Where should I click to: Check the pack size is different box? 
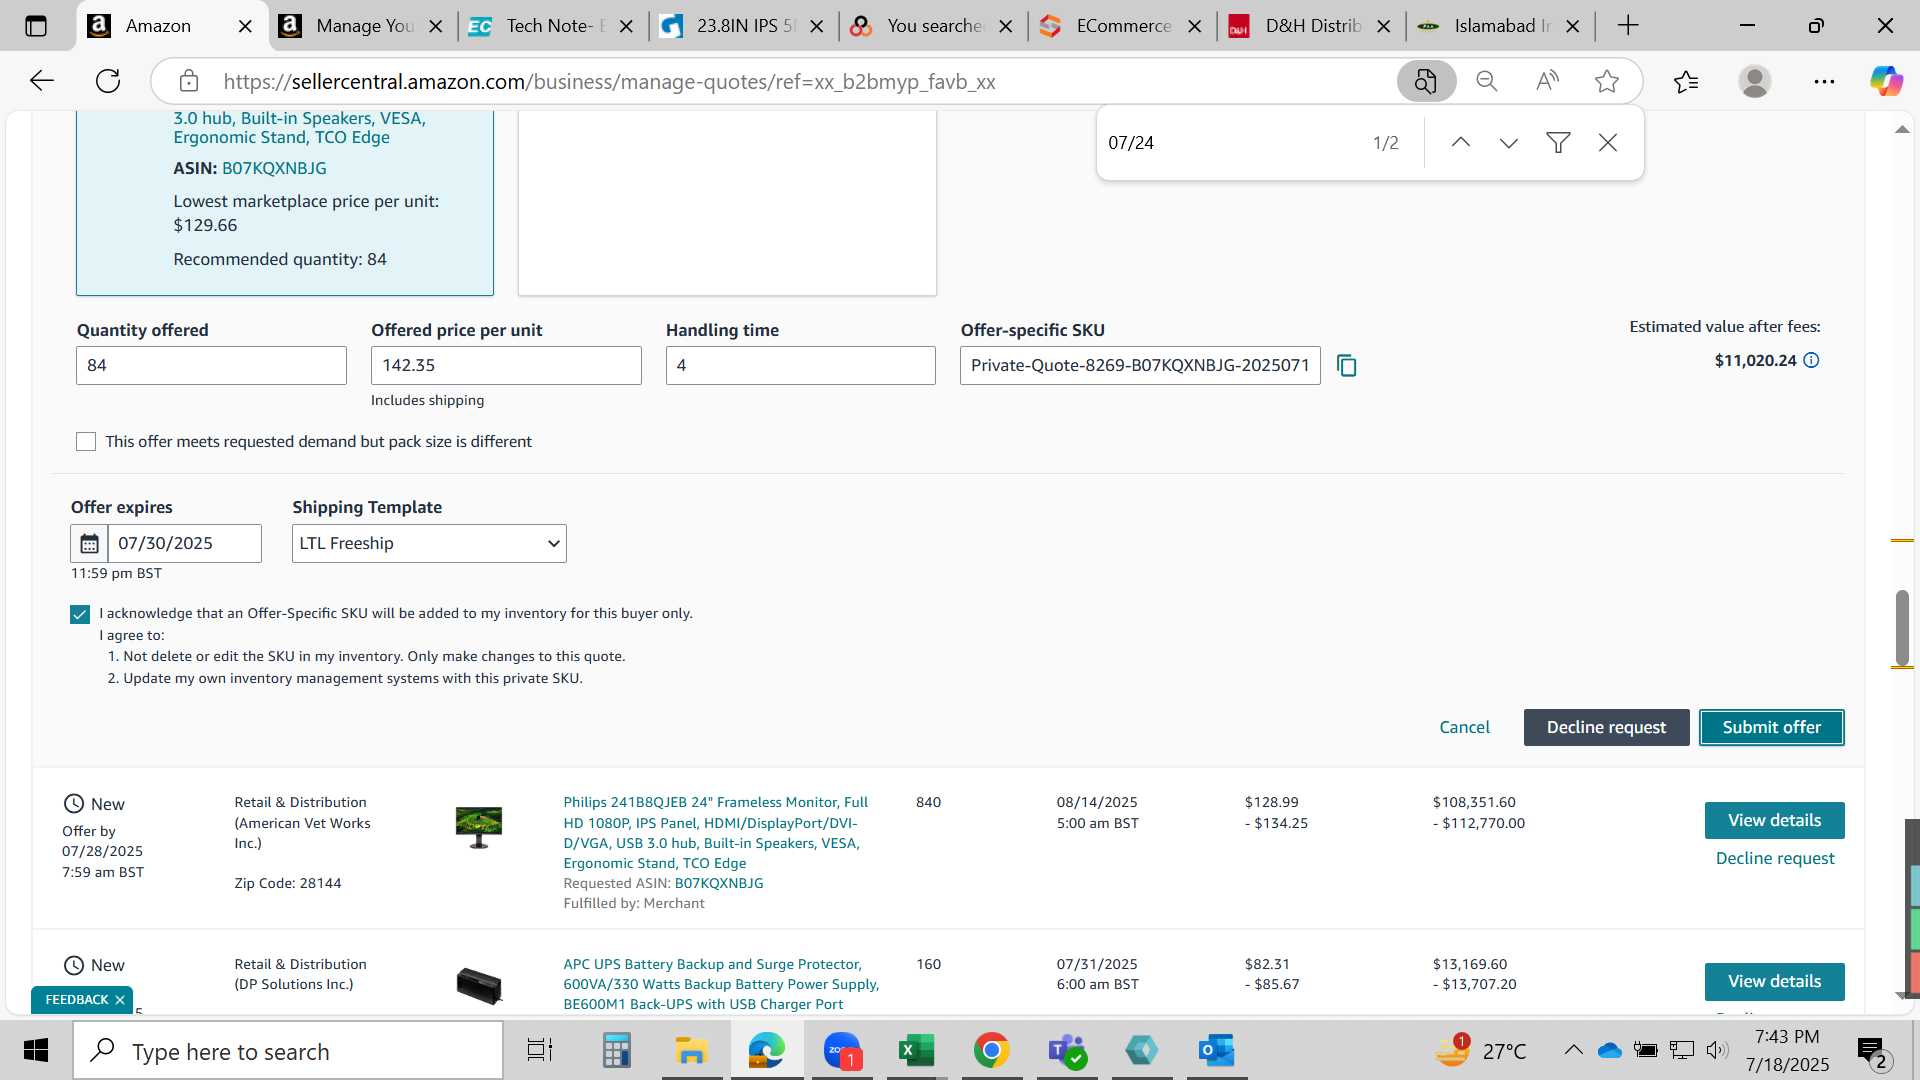coord(86,442)
